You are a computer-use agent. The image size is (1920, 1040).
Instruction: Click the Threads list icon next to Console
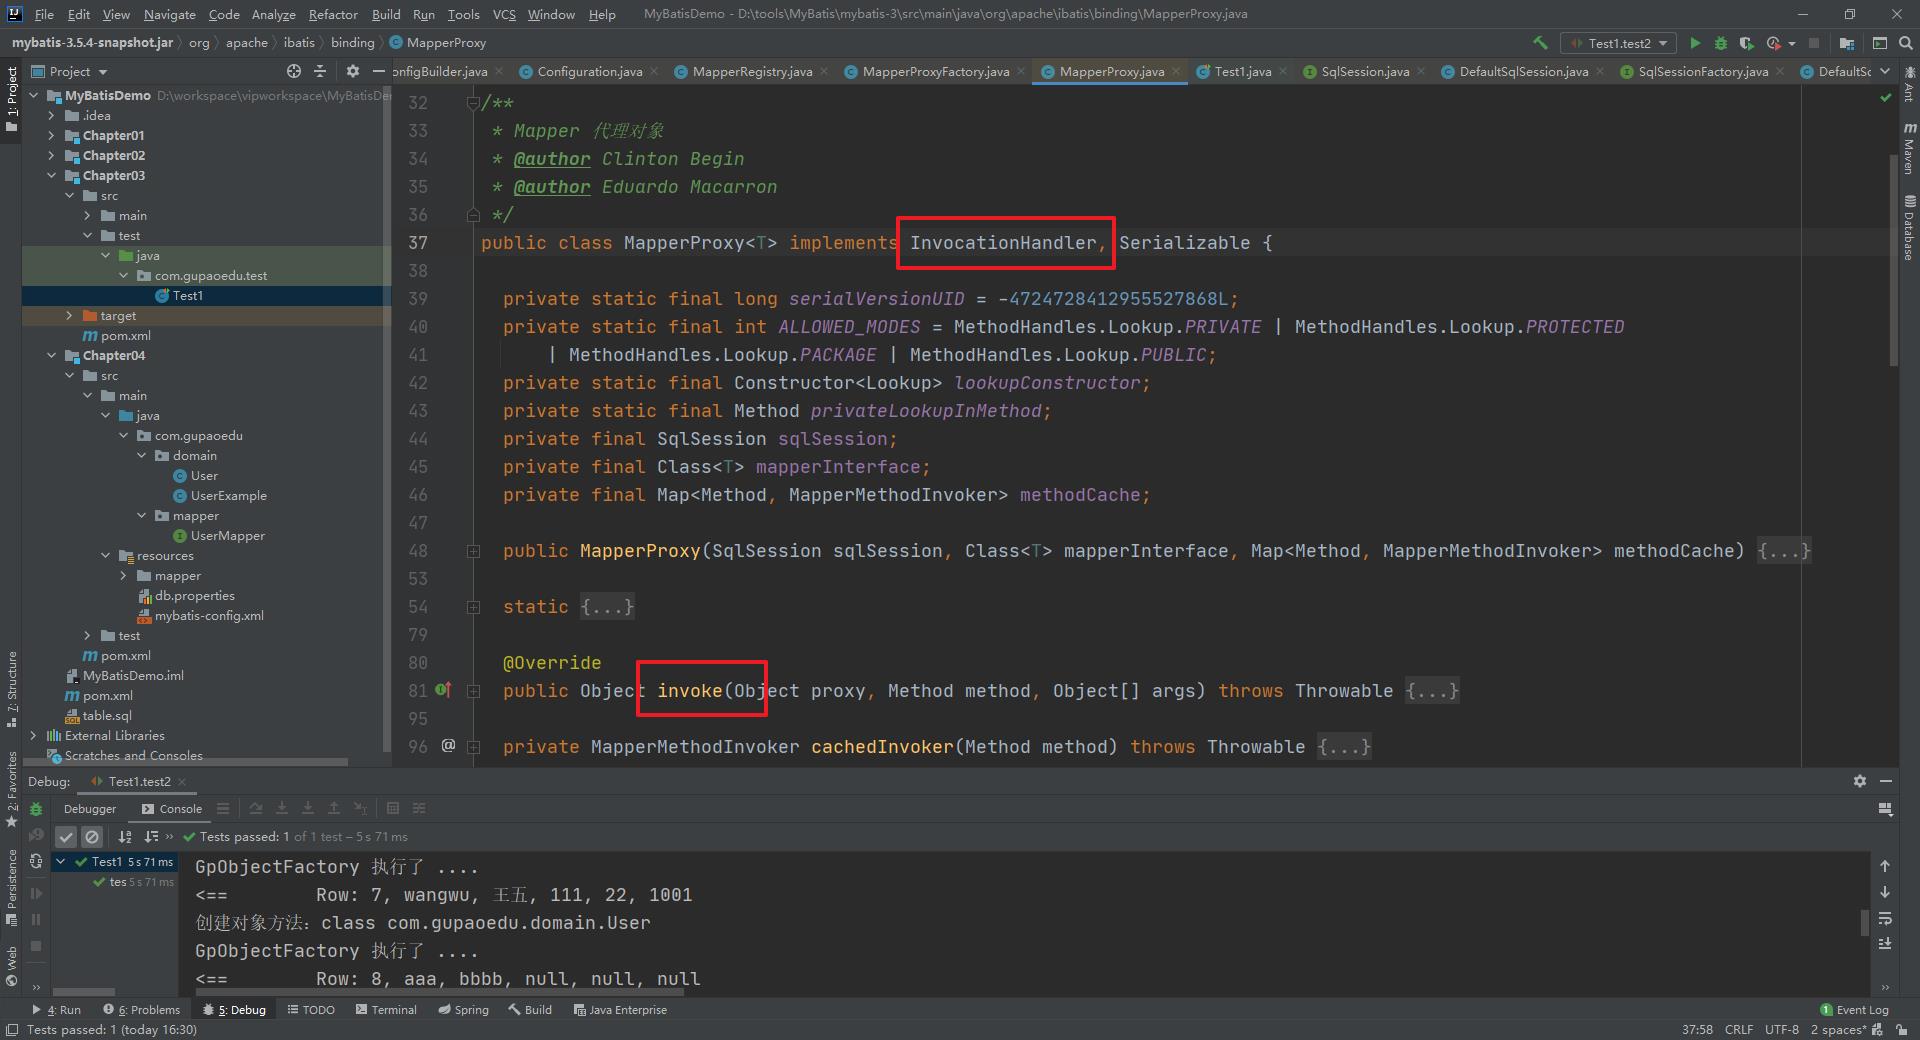(x=223, y=809)
